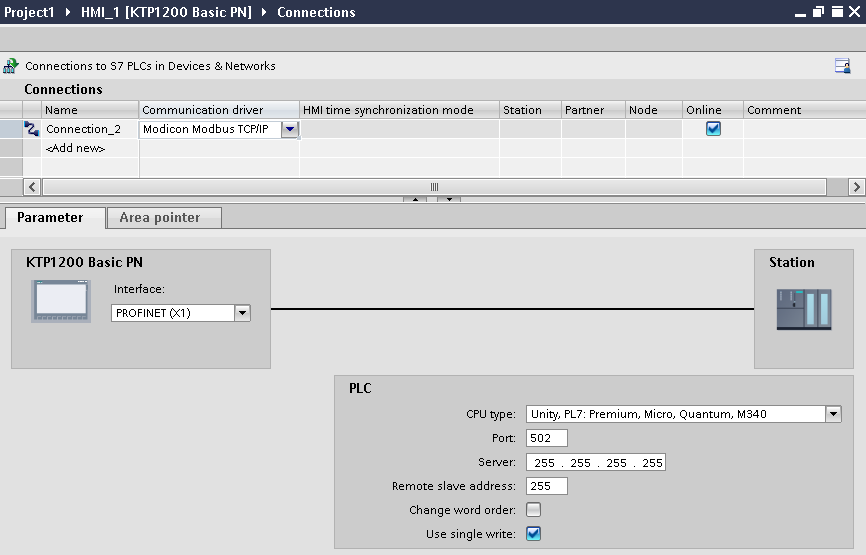Click the Port input field

pyautogui.click(x=545, y=438)
